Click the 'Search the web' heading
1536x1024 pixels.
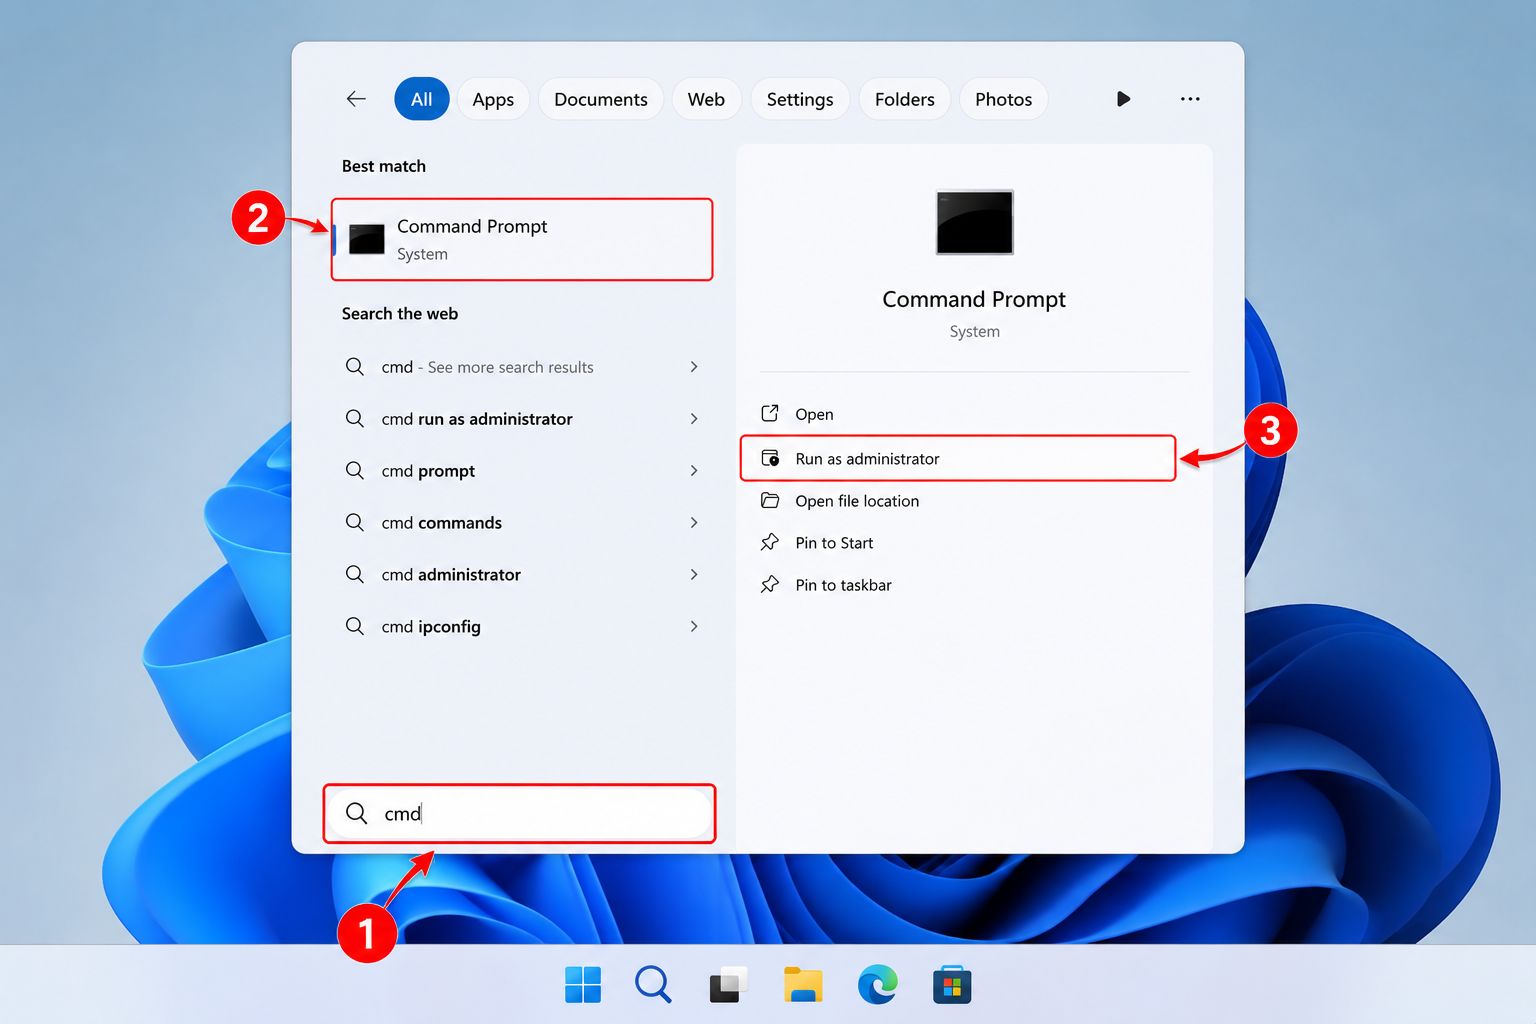[400, 313]
